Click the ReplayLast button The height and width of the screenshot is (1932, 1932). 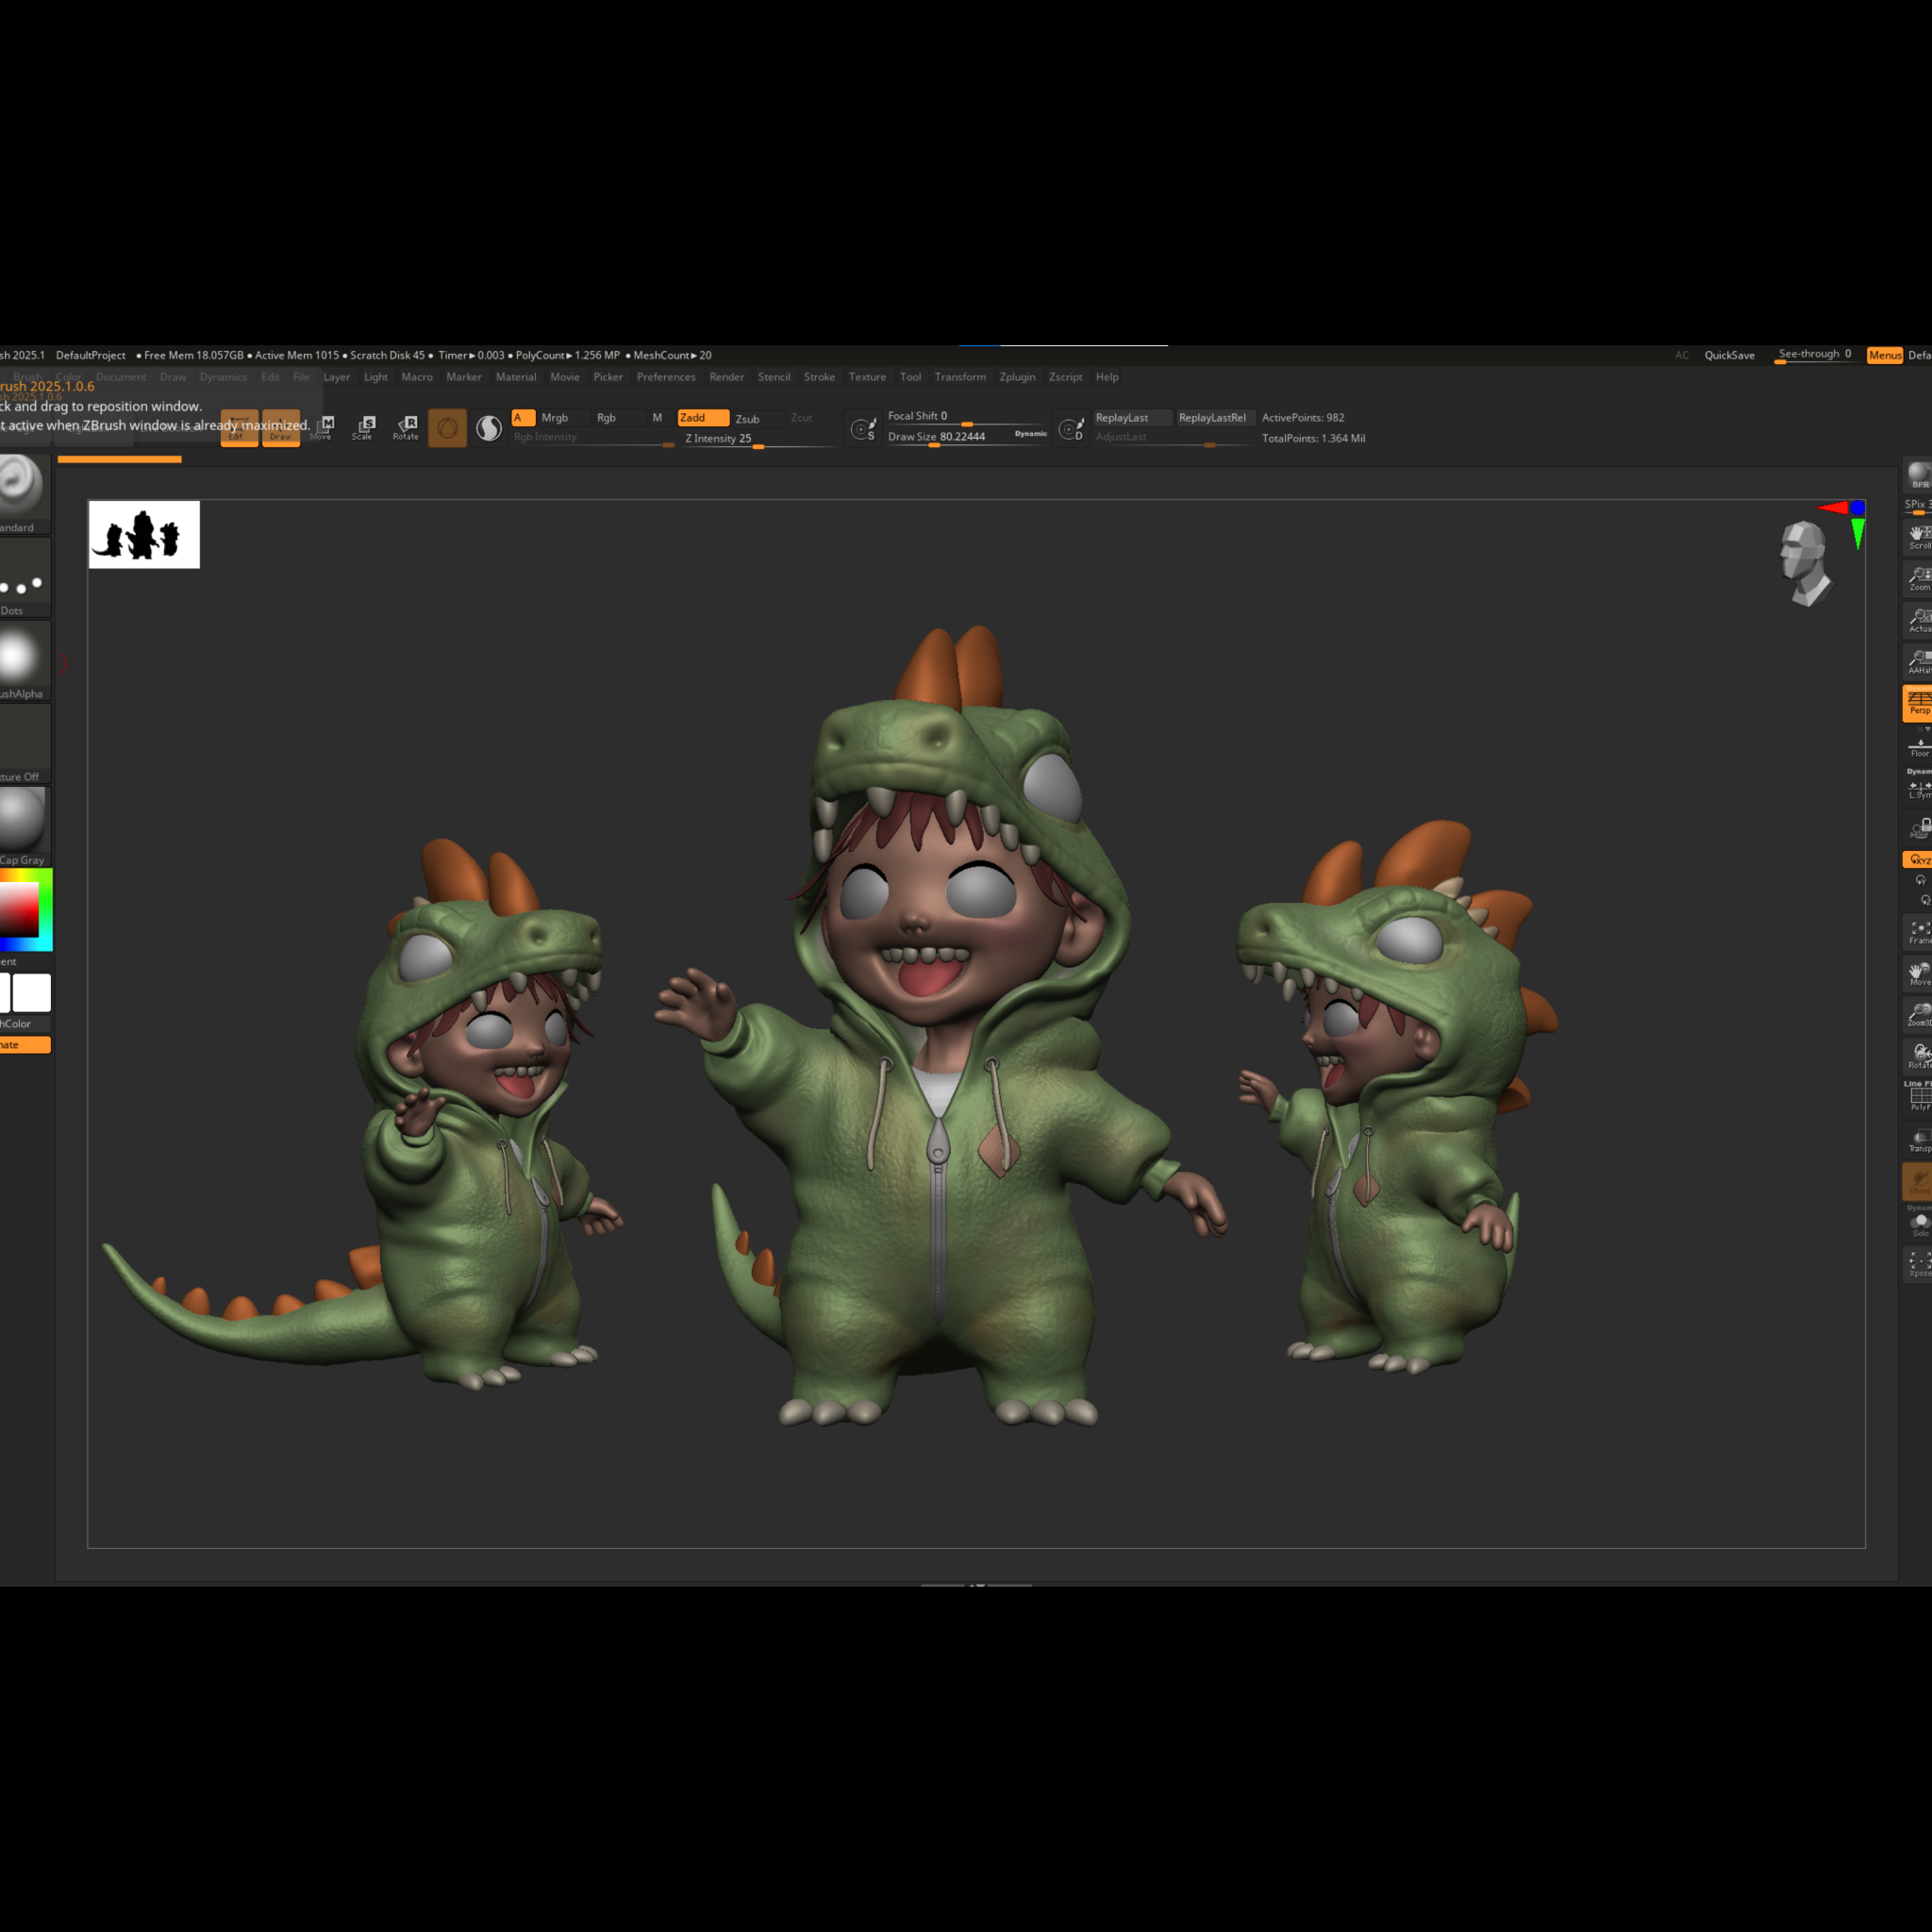[x=1132, y=418]
